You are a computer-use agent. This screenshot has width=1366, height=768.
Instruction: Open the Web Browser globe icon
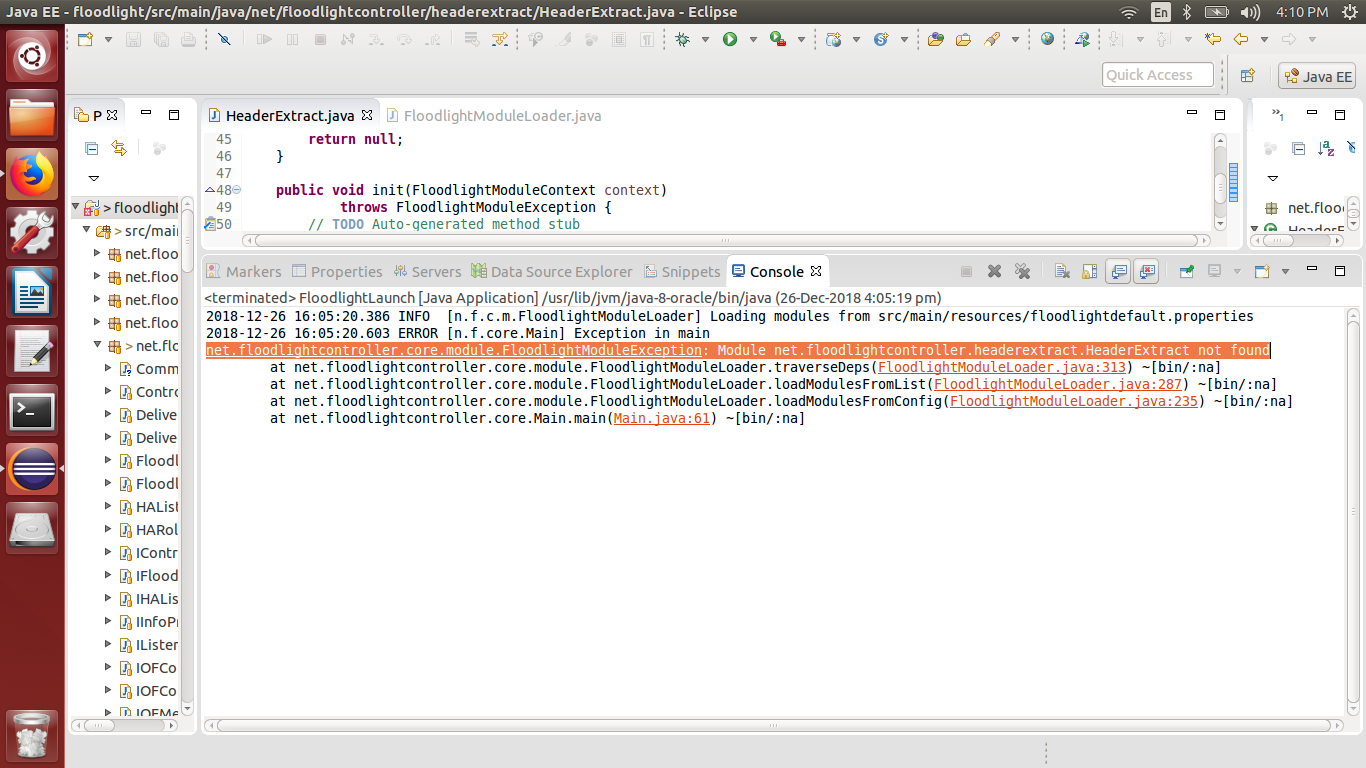[1047, 39]
